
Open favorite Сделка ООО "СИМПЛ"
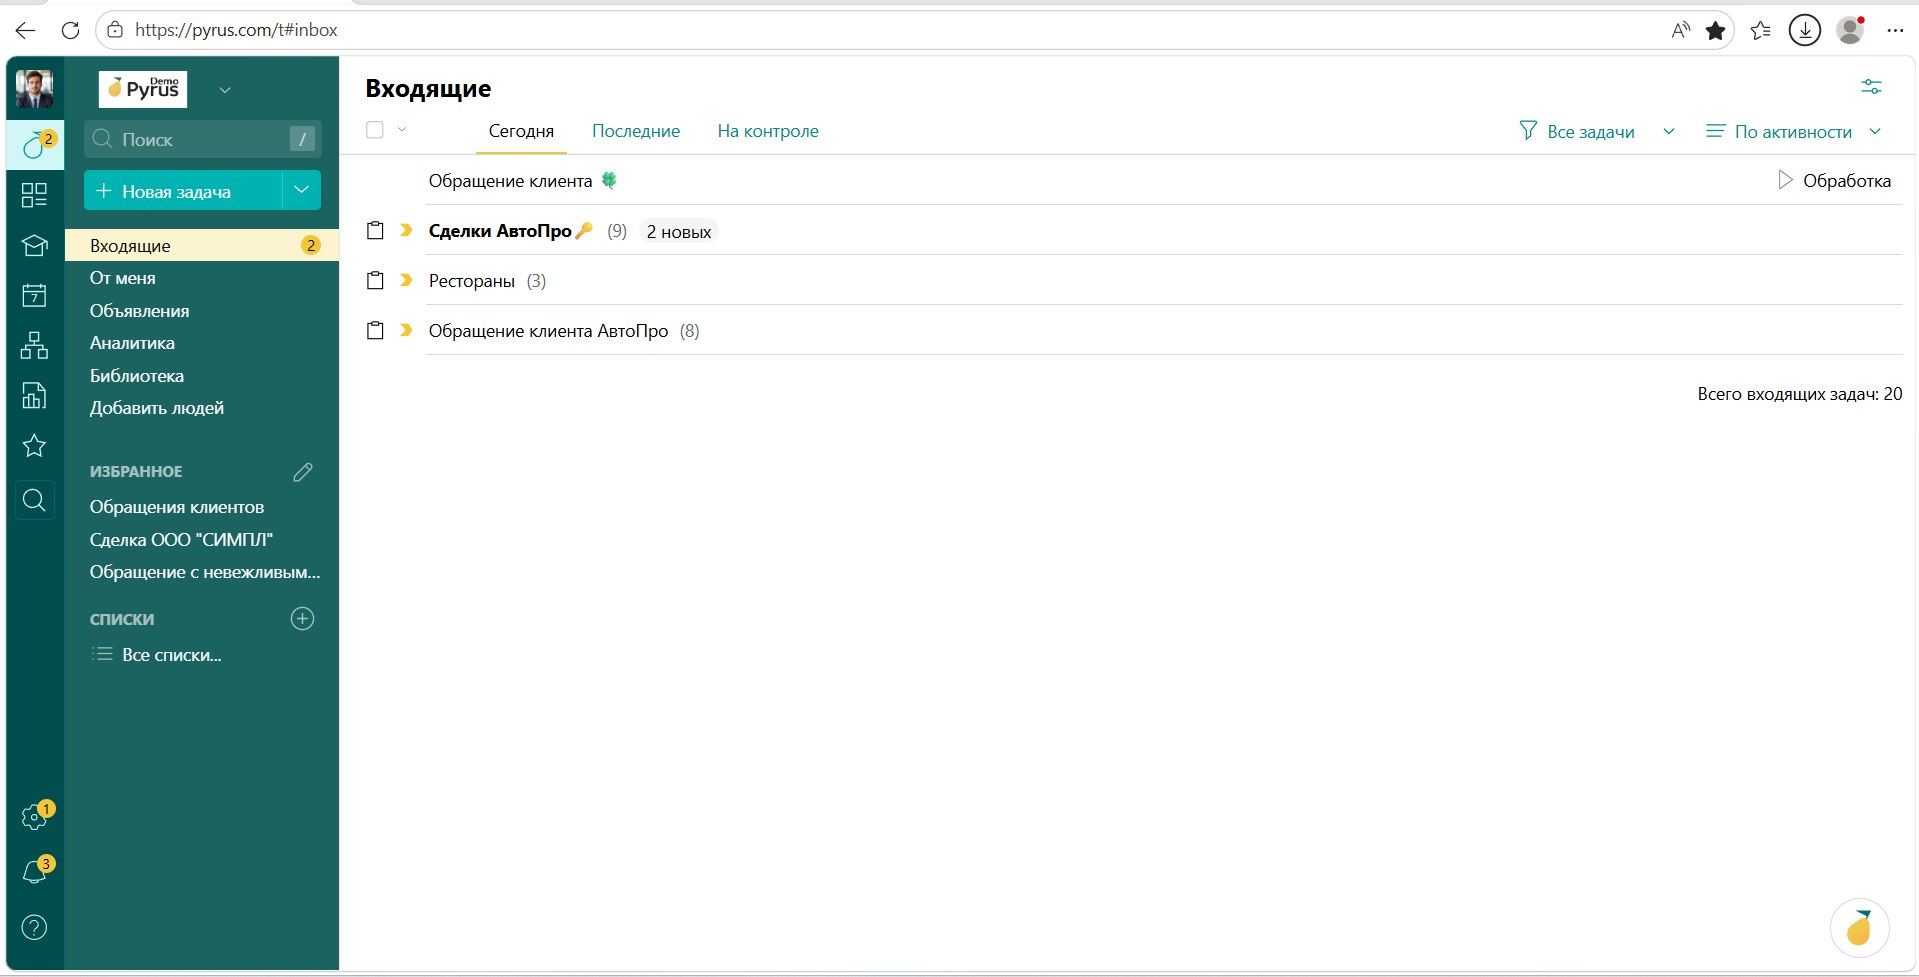181,540
